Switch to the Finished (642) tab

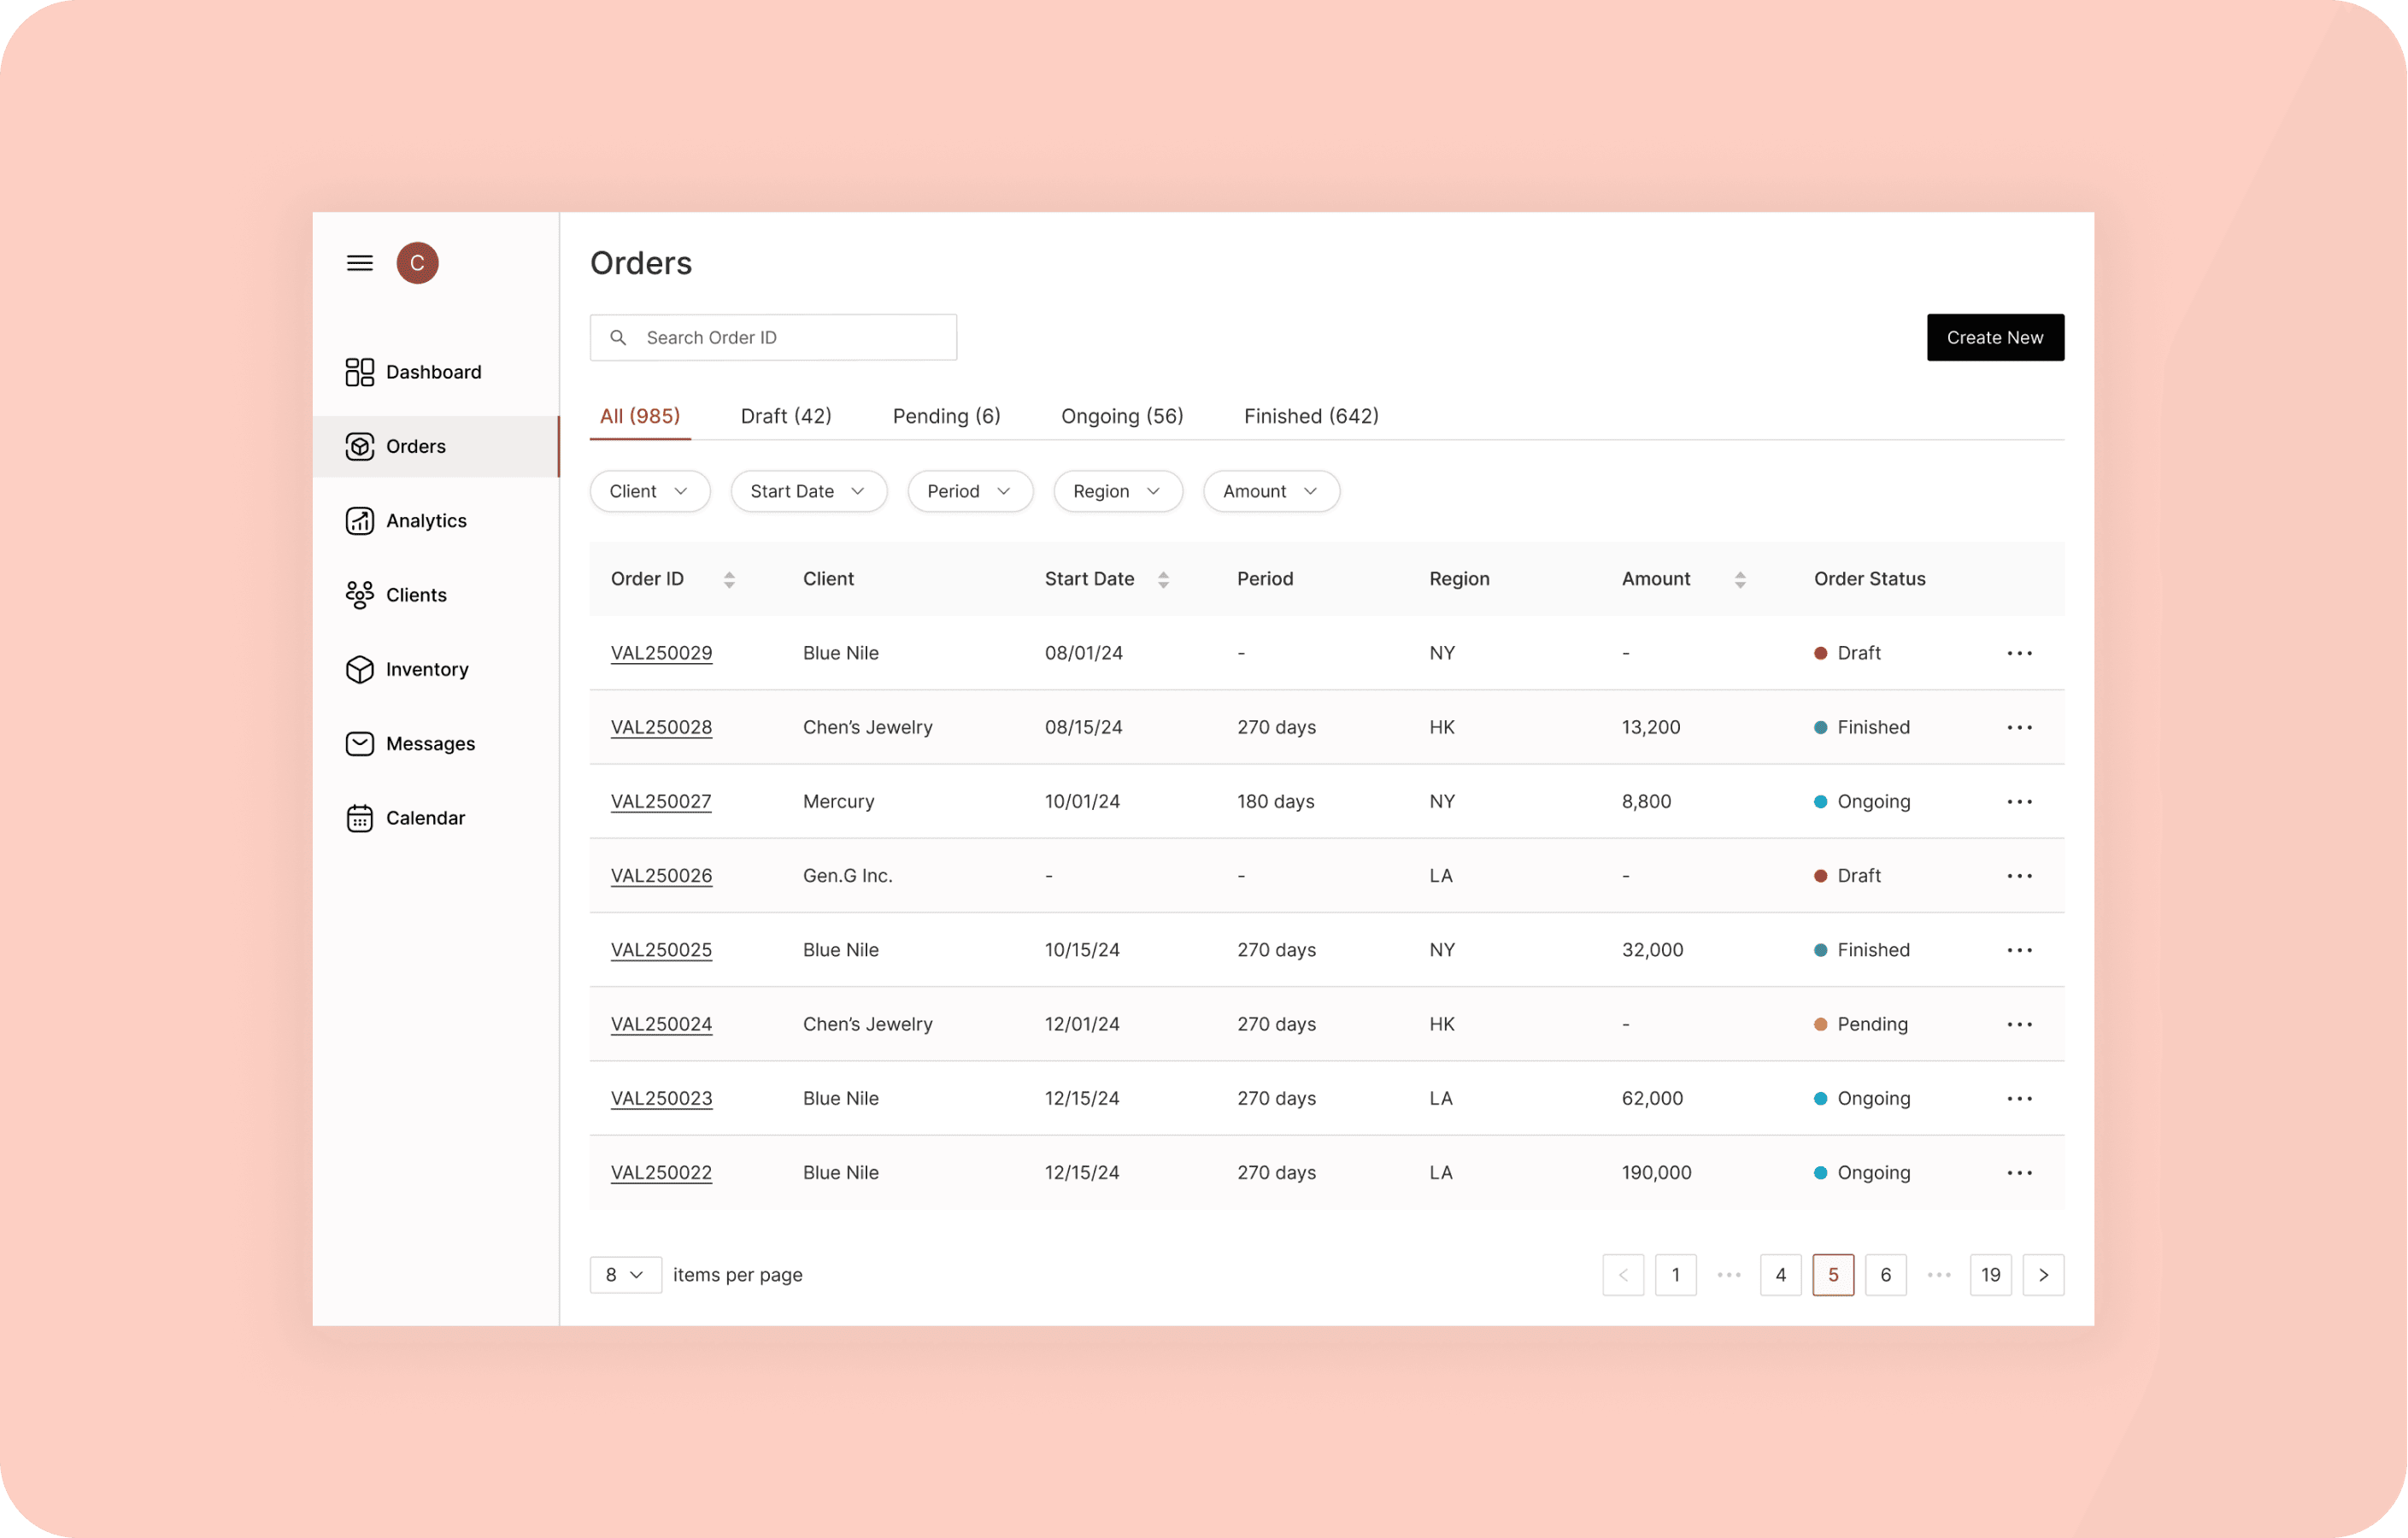[x=1311, y=416]
